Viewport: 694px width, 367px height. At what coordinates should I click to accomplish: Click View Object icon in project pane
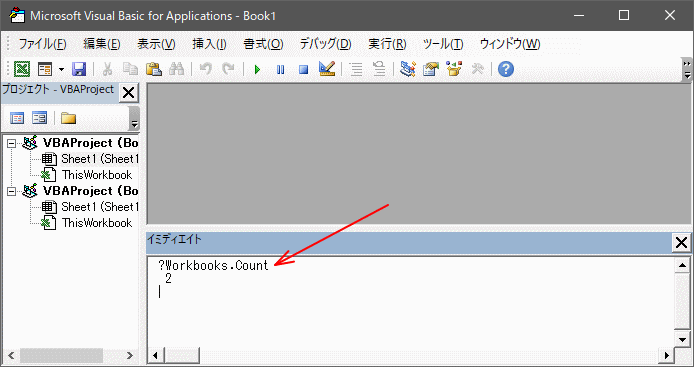(39, 118)
